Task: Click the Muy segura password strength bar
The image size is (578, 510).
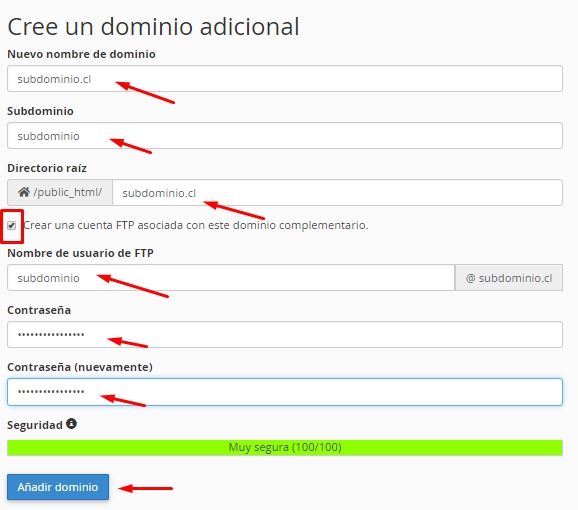Action: click(x=285, y=448)
